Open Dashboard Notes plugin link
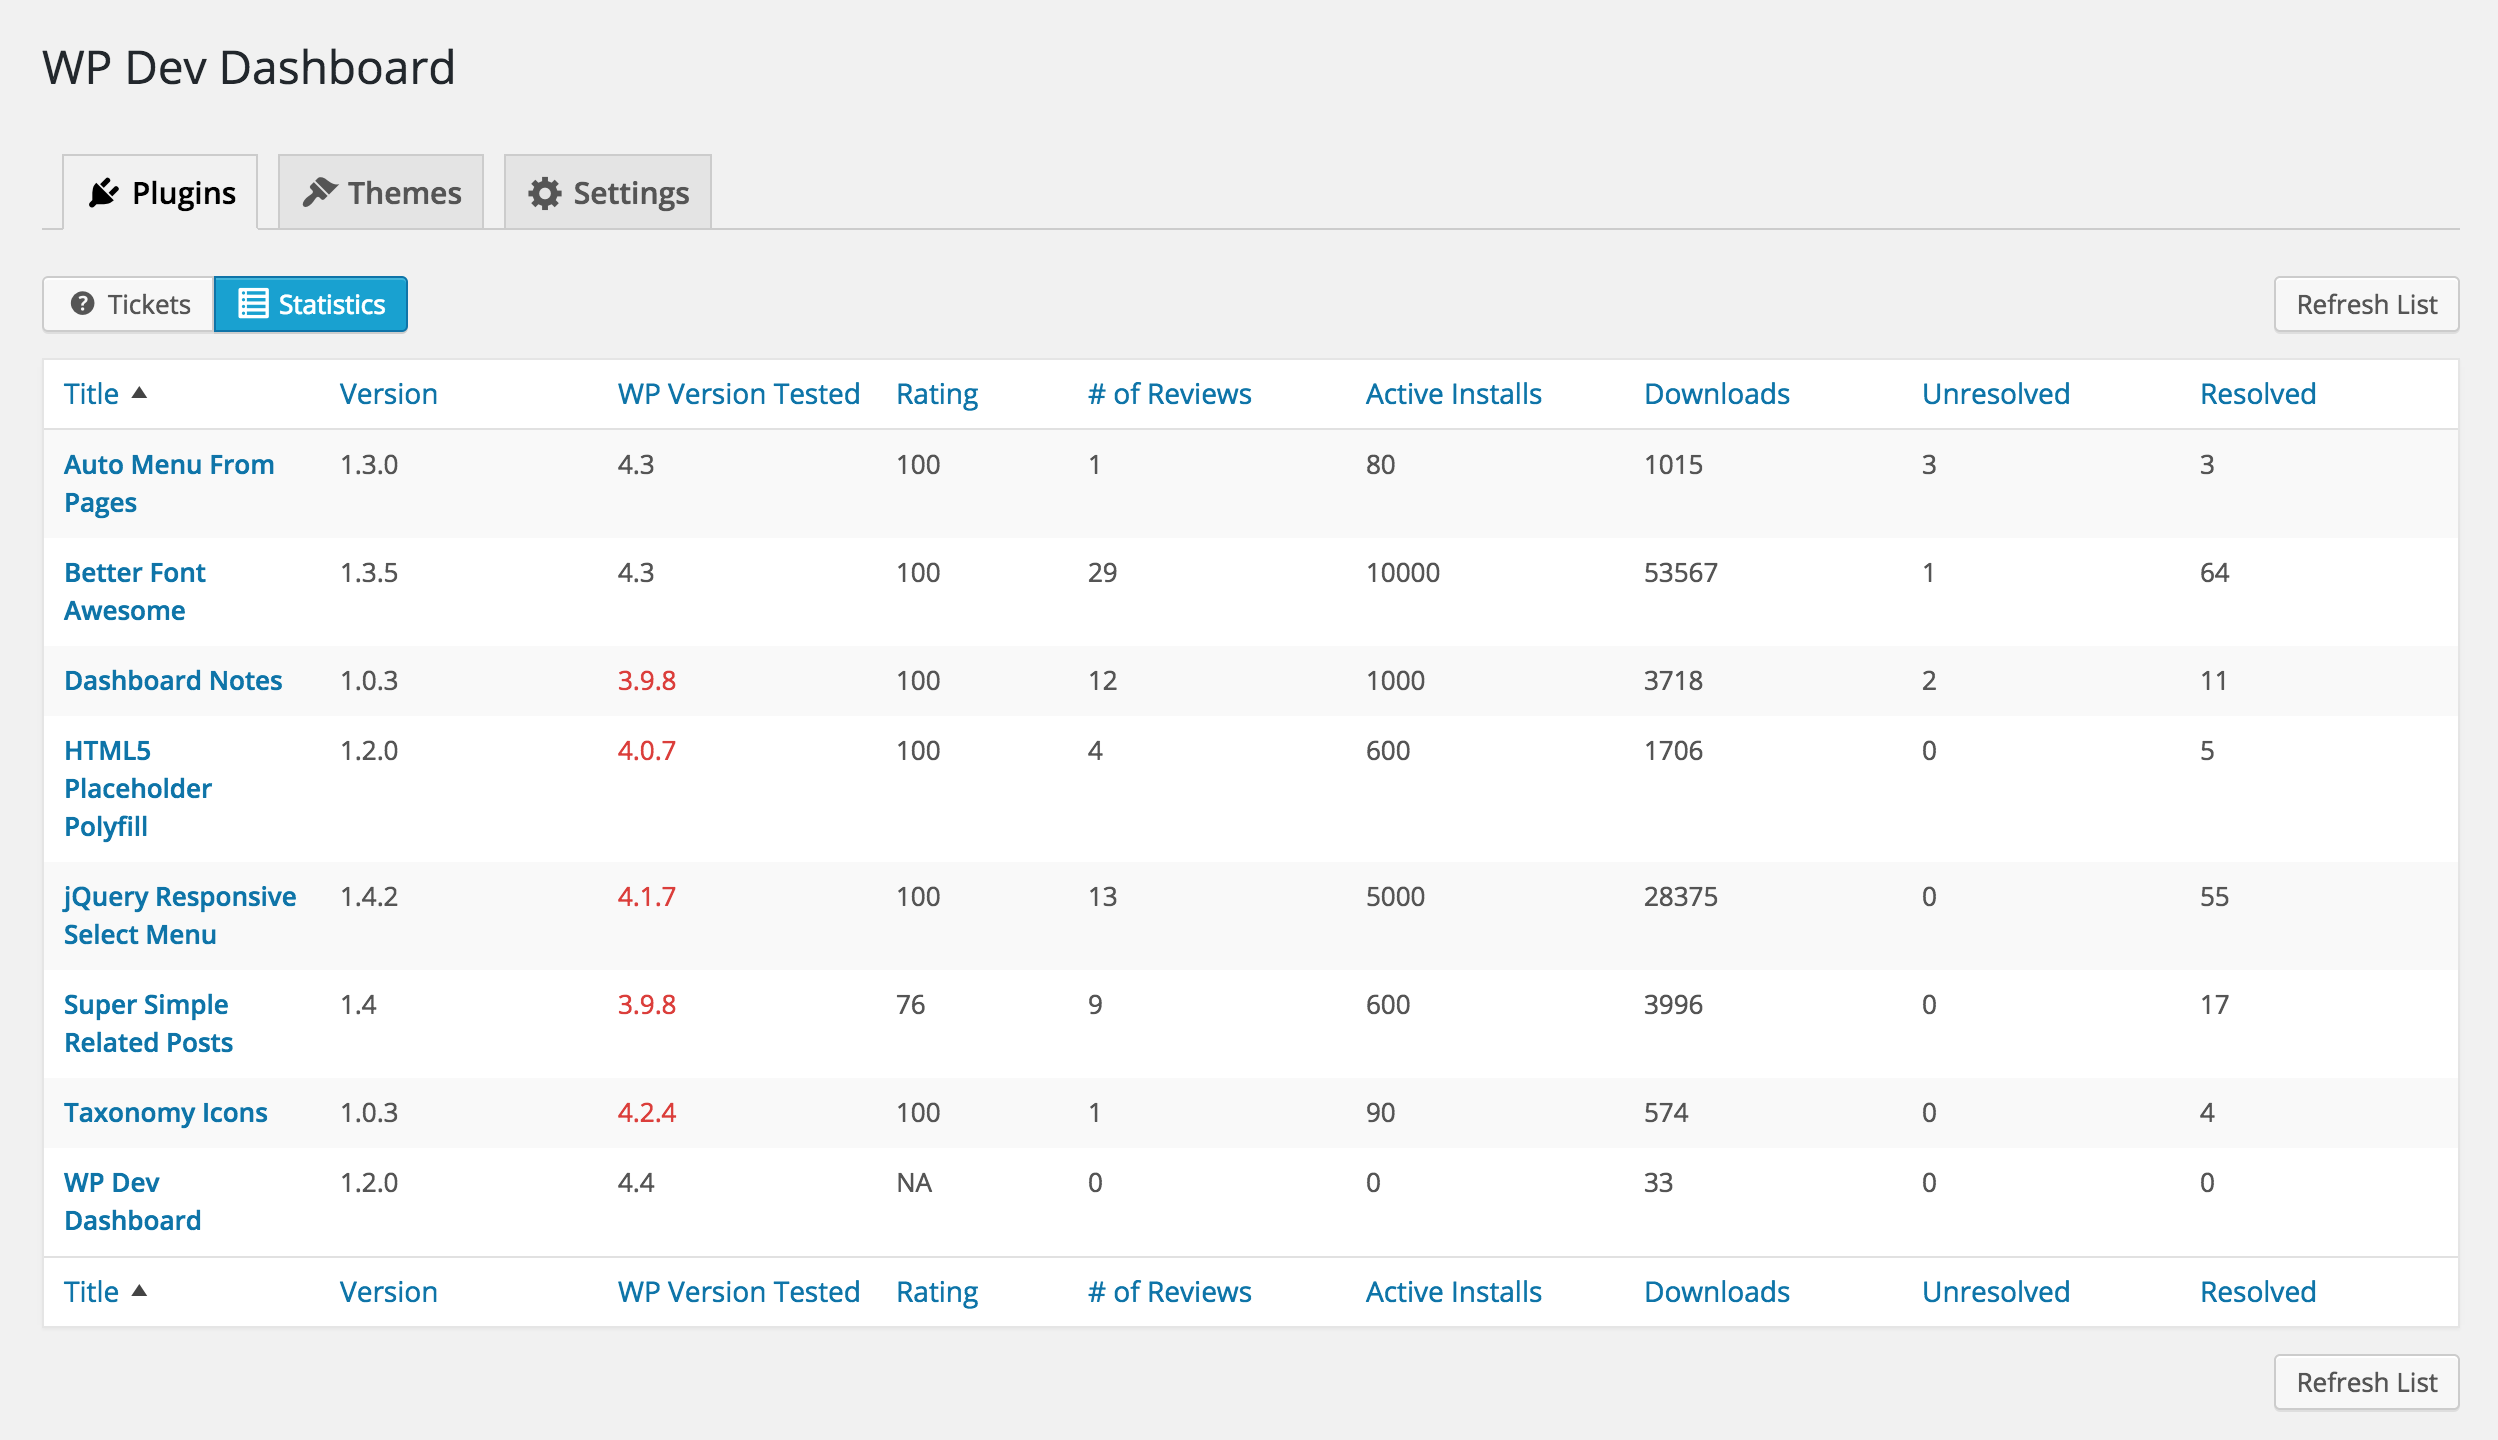The height and width of the screenshot is (1440, 2498). tap(173, 680)
